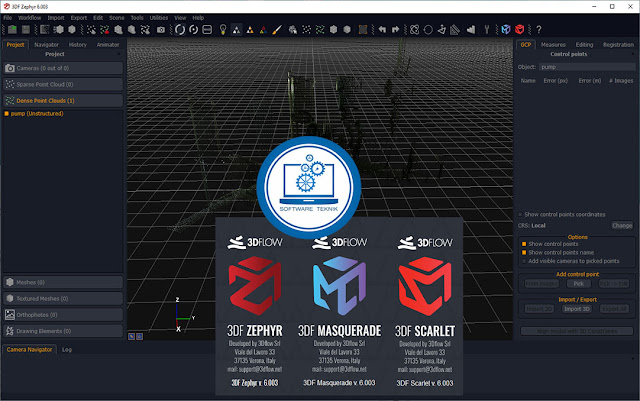The width and height of the screenshot is (640, 401).
Task: Enable Show control points coordinates checkbox
Action: (x=520, y=214)
